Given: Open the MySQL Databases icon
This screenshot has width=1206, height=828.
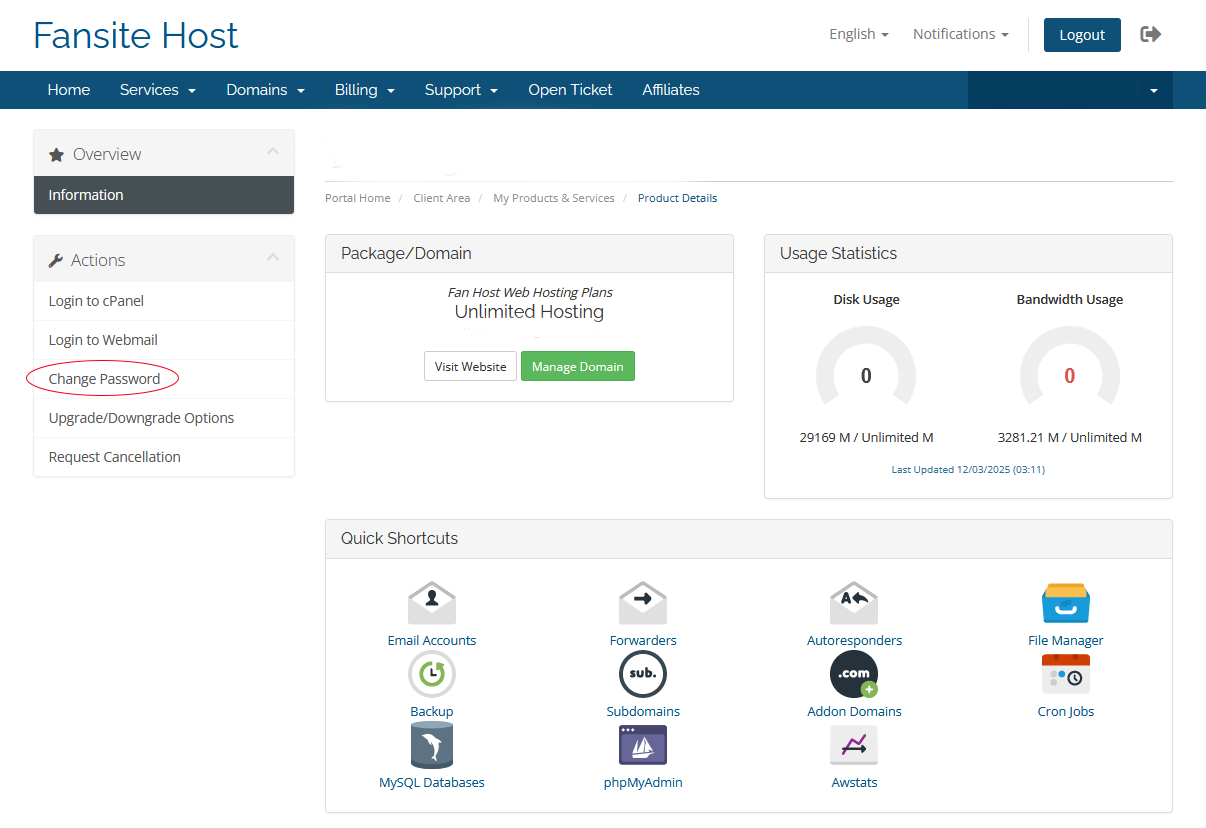Looking at the screenshot, I should click(x=432, y=746).
